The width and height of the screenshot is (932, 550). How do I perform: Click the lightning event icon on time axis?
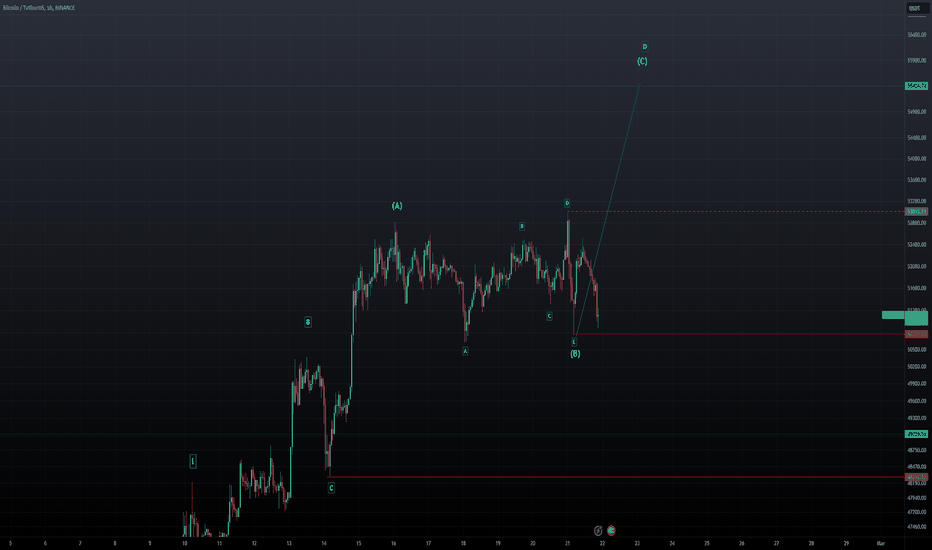coord(598,530)
